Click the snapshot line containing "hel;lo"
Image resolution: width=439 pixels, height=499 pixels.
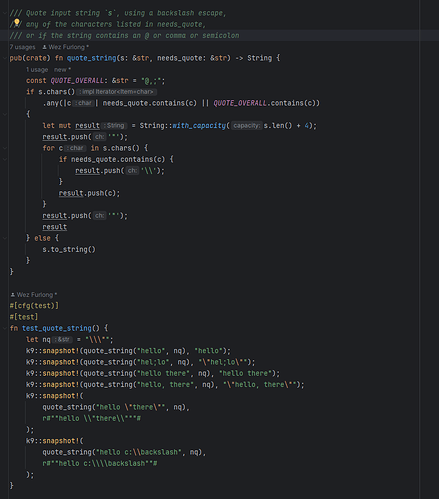pos(141,362)
